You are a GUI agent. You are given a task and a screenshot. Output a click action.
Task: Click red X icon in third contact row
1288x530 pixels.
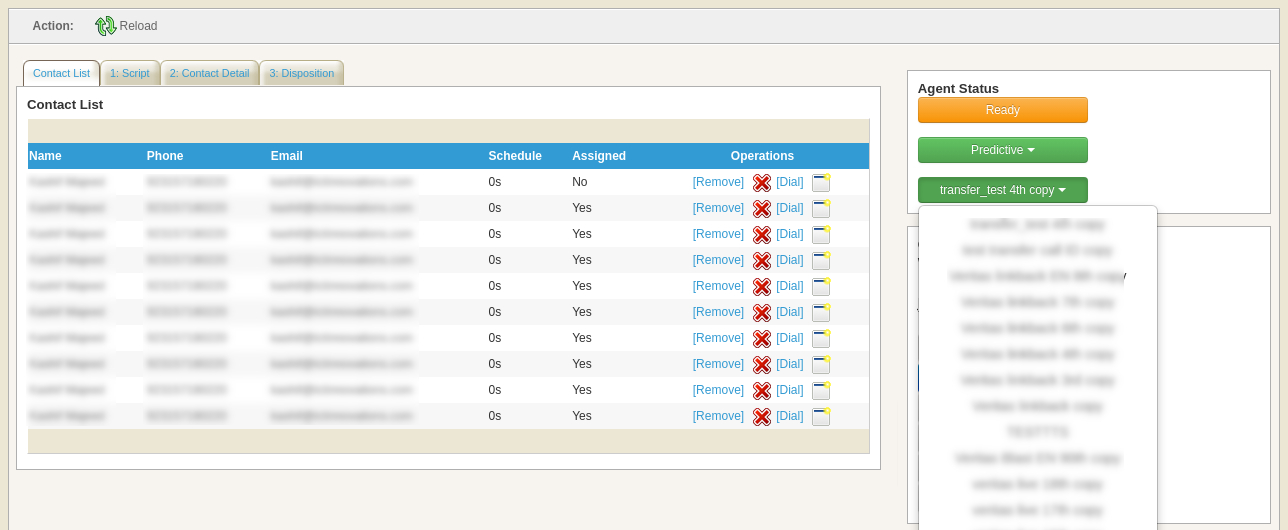tap(761, 234)
